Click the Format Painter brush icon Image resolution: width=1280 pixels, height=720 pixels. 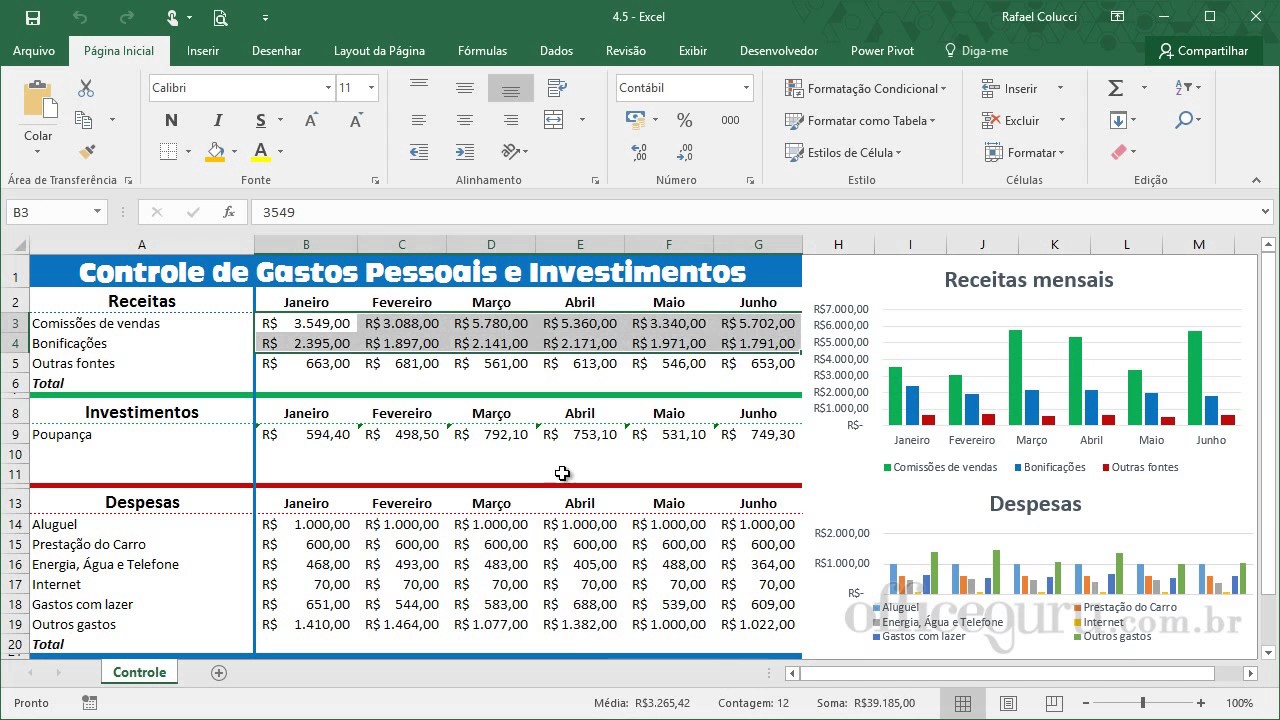point(87,152)
